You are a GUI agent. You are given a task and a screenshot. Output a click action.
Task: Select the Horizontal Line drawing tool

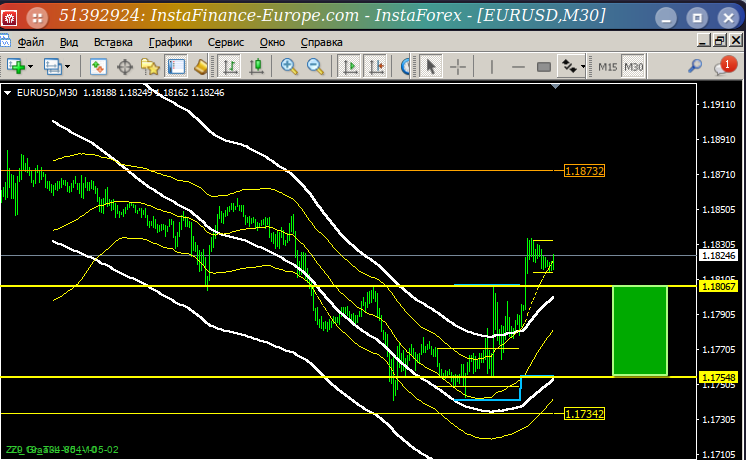(518, 67)
